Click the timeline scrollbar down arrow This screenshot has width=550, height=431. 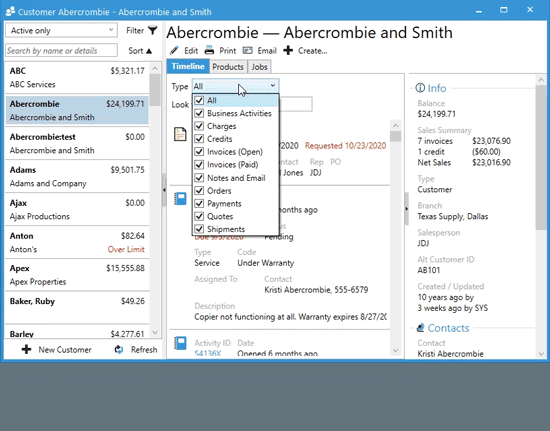click(x=396, y=350)
